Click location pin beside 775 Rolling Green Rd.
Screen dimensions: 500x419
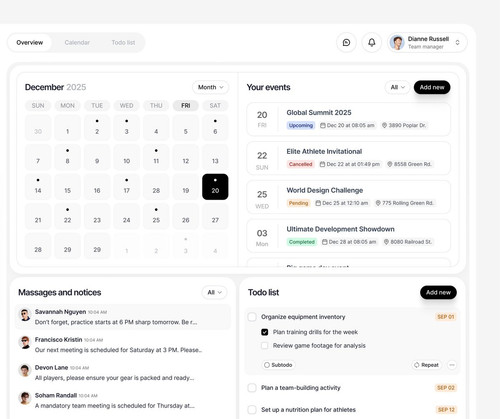(378, 203)
